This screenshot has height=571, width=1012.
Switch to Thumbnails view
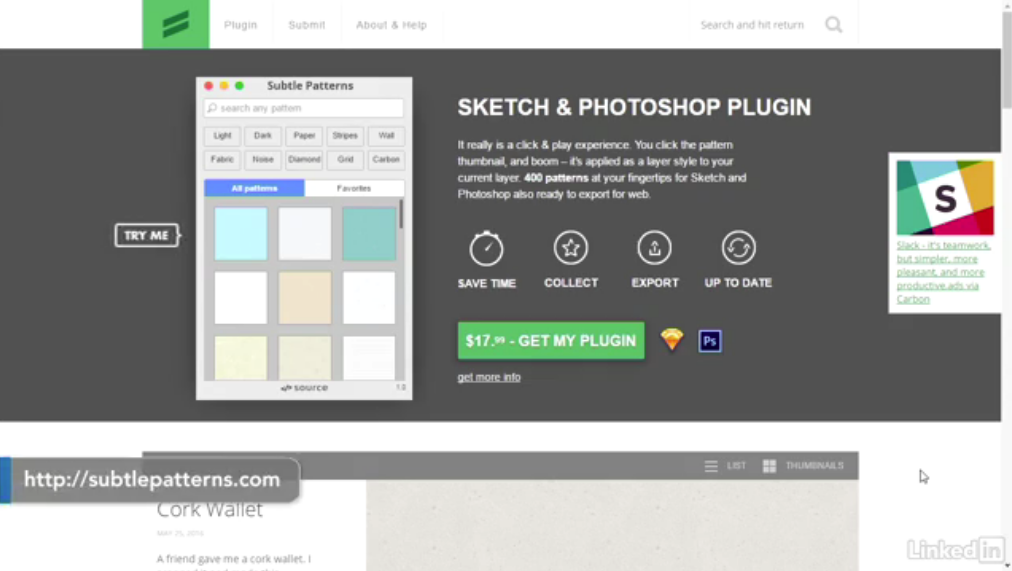pos(803,466)
